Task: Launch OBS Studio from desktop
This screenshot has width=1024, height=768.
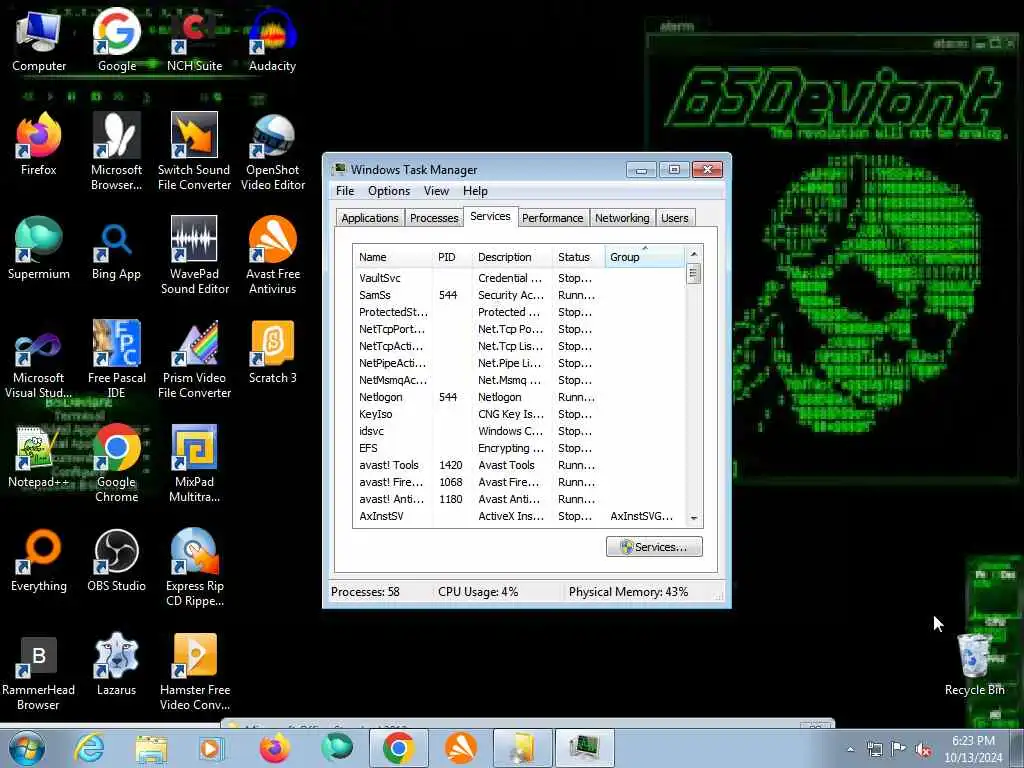Action: point(116,560)
